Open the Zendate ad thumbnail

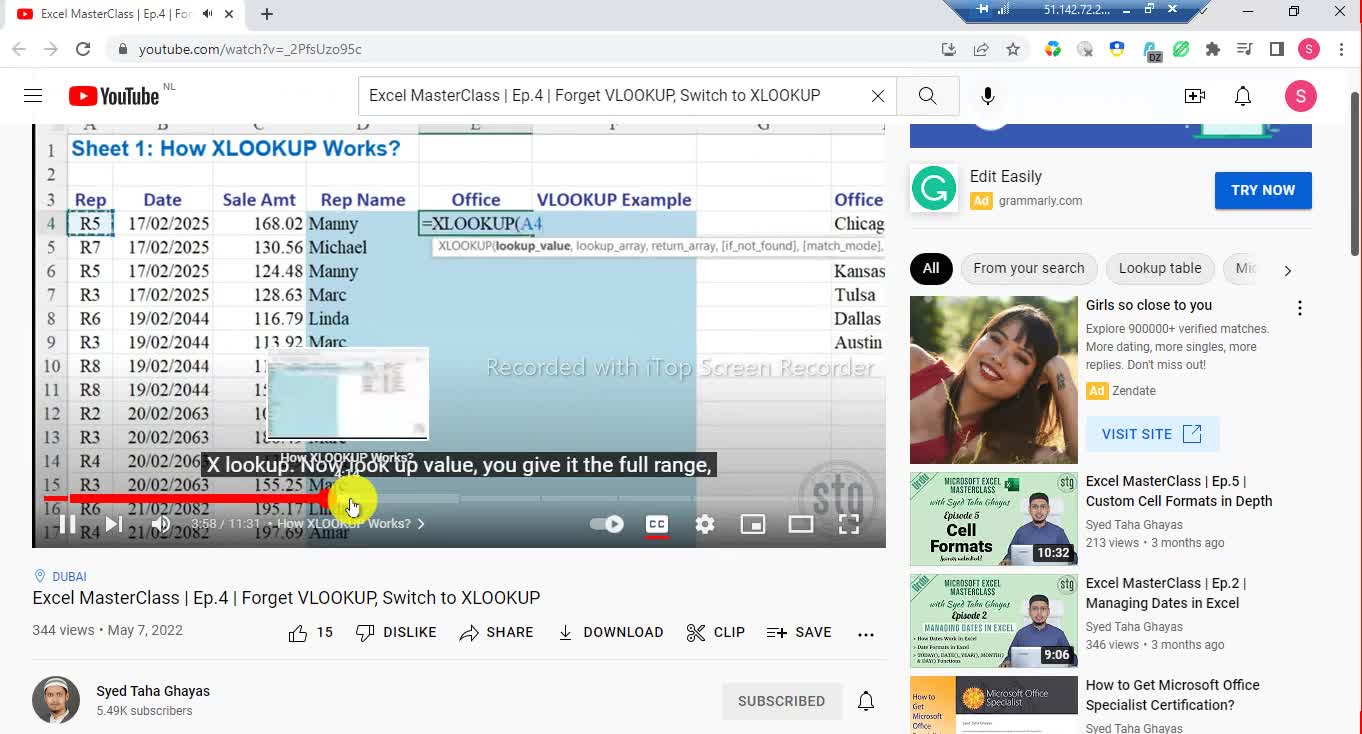[x=993, y=380]
